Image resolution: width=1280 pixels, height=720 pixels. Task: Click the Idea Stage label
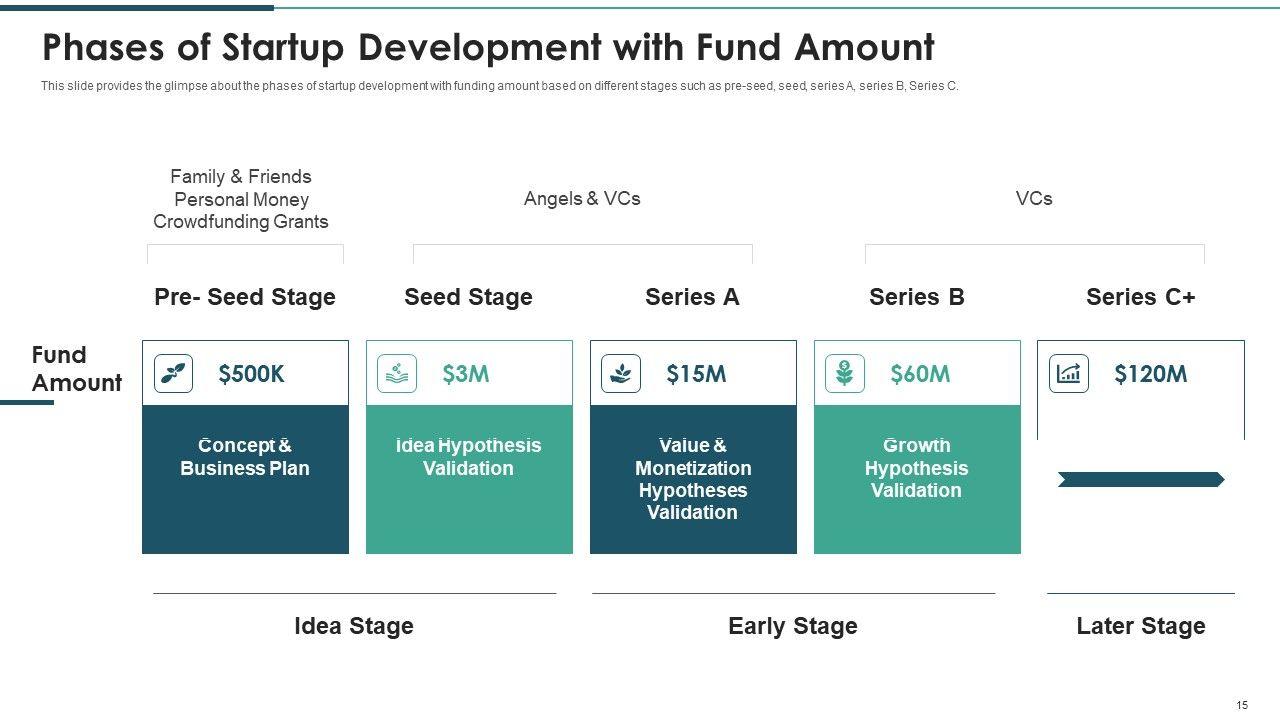[x=354, y=626]
